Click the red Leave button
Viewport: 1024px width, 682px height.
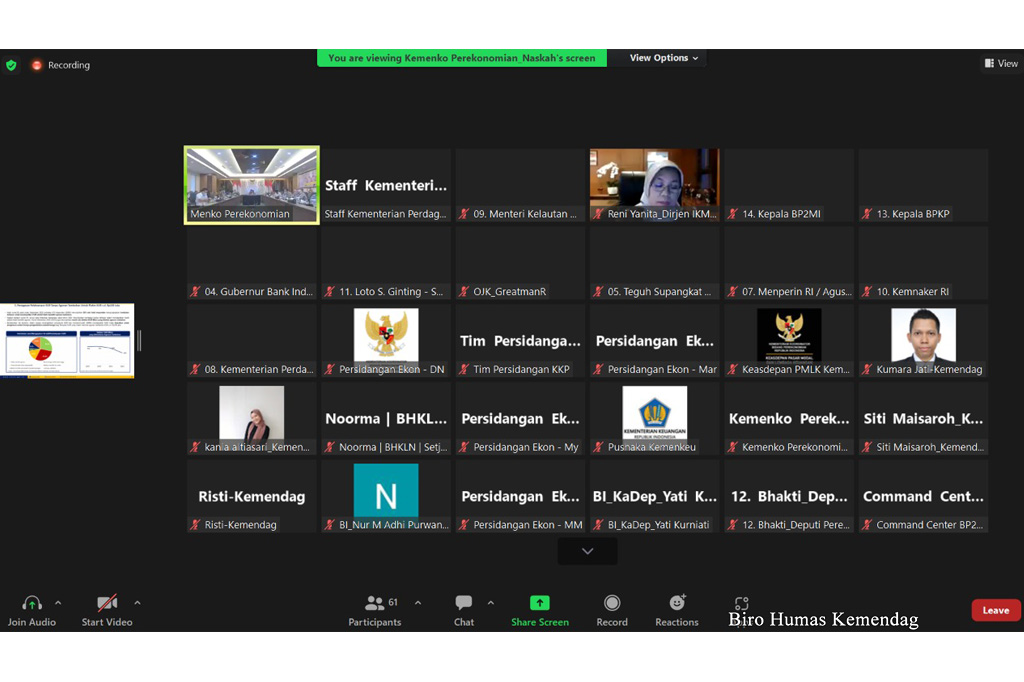click(995, 610)
